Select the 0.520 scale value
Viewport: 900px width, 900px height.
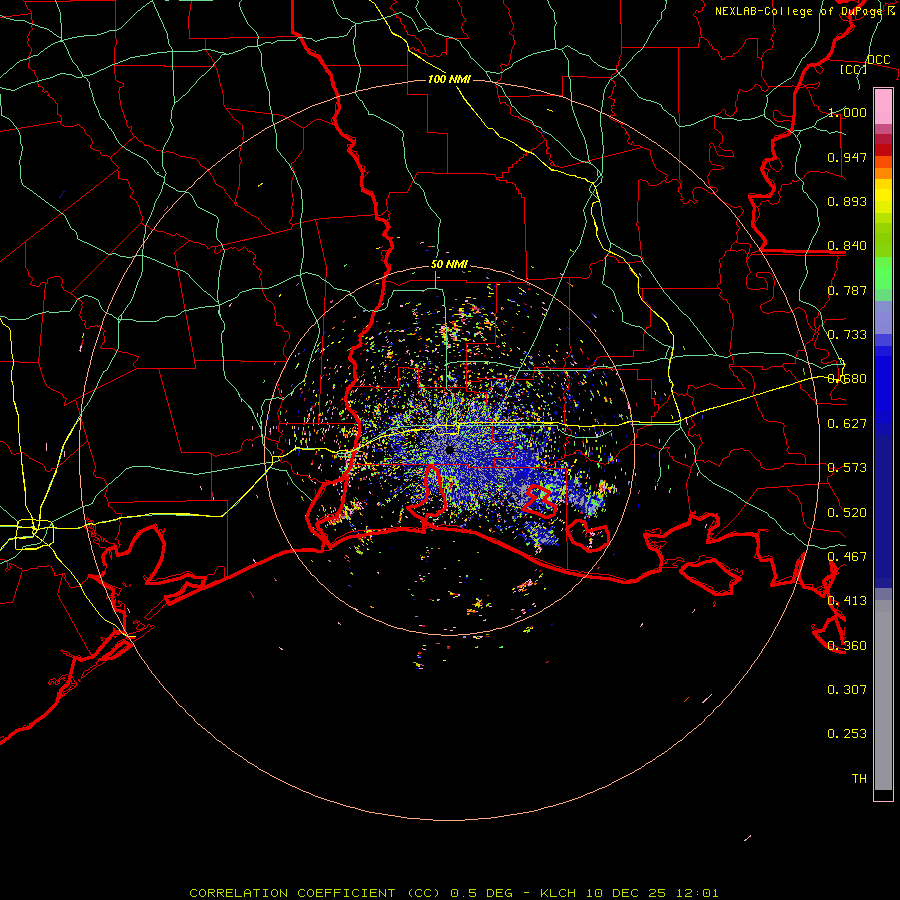pyautogui.click(x=847, y=513)
